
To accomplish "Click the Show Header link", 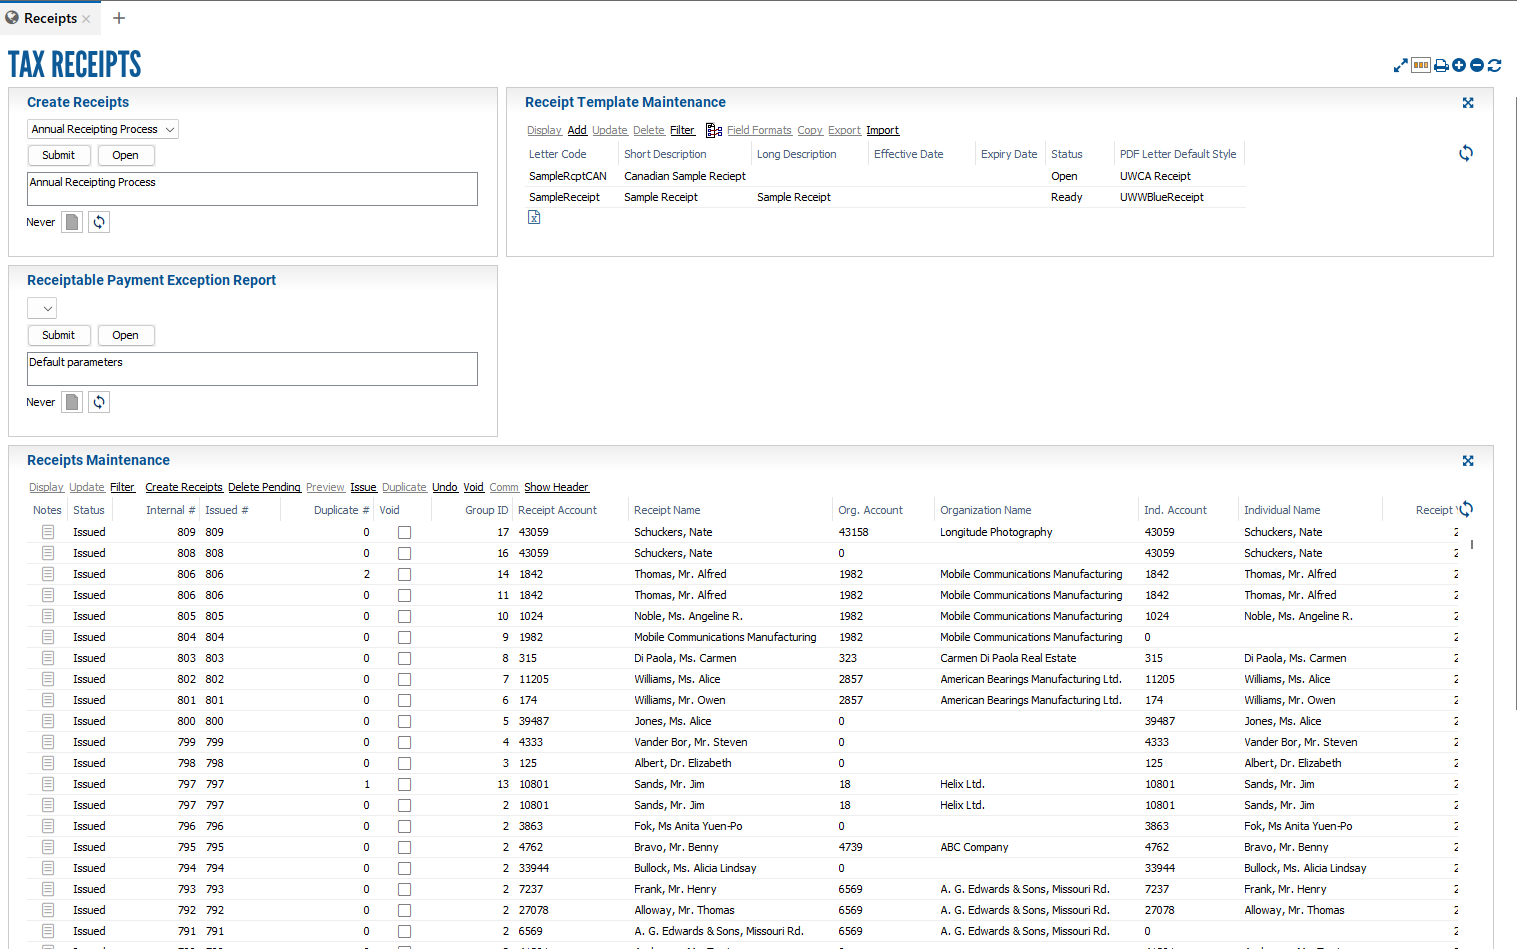I will point(556,487).
